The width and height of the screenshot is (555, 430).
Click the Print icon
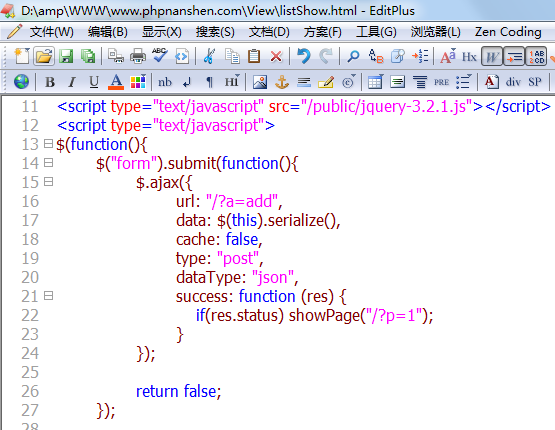pos(138,56)
